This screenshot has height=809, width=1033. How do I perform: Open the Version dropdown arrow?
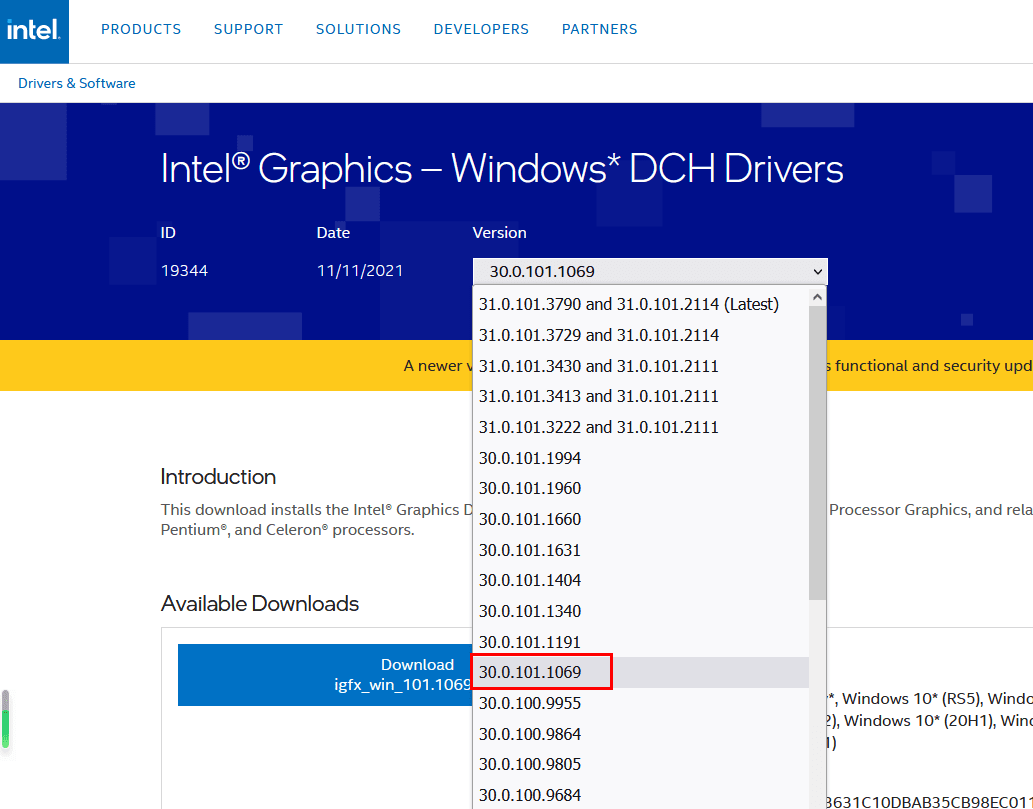tap(816, 271)
